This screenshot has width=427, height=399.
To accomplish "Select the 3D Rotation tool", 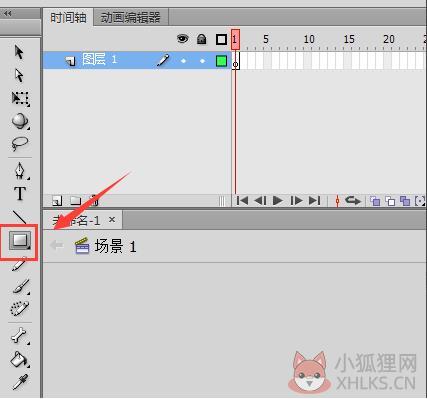I will click(x=20, y=121).
